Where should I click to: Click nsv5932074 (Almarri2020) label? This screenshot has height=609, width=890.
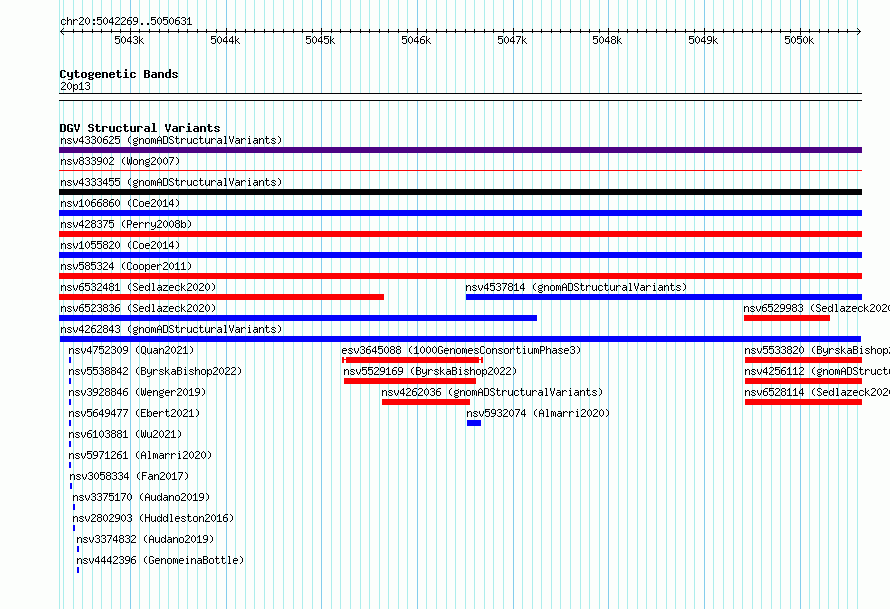pos(538,413)
